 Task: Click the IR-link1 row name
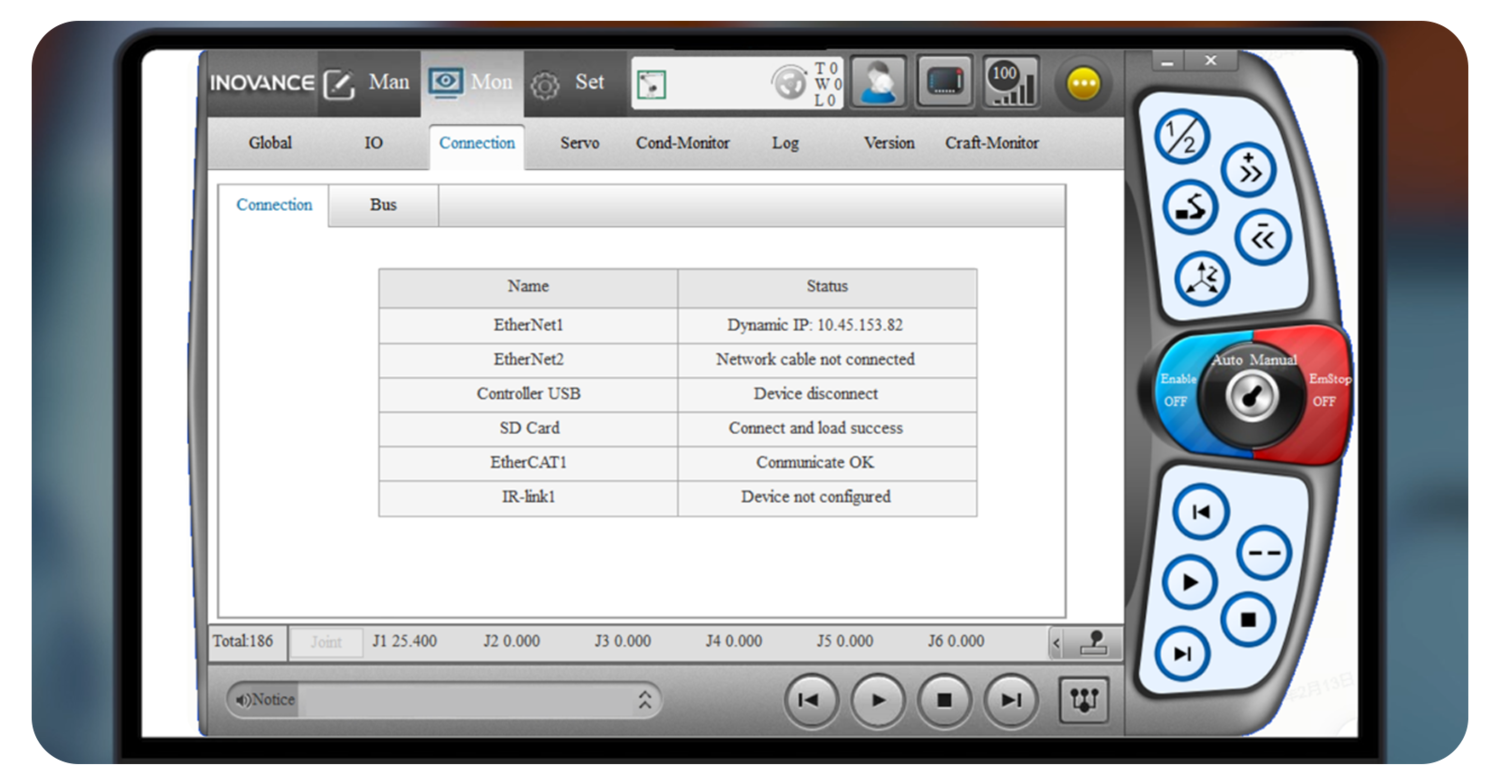coord(529,496)
